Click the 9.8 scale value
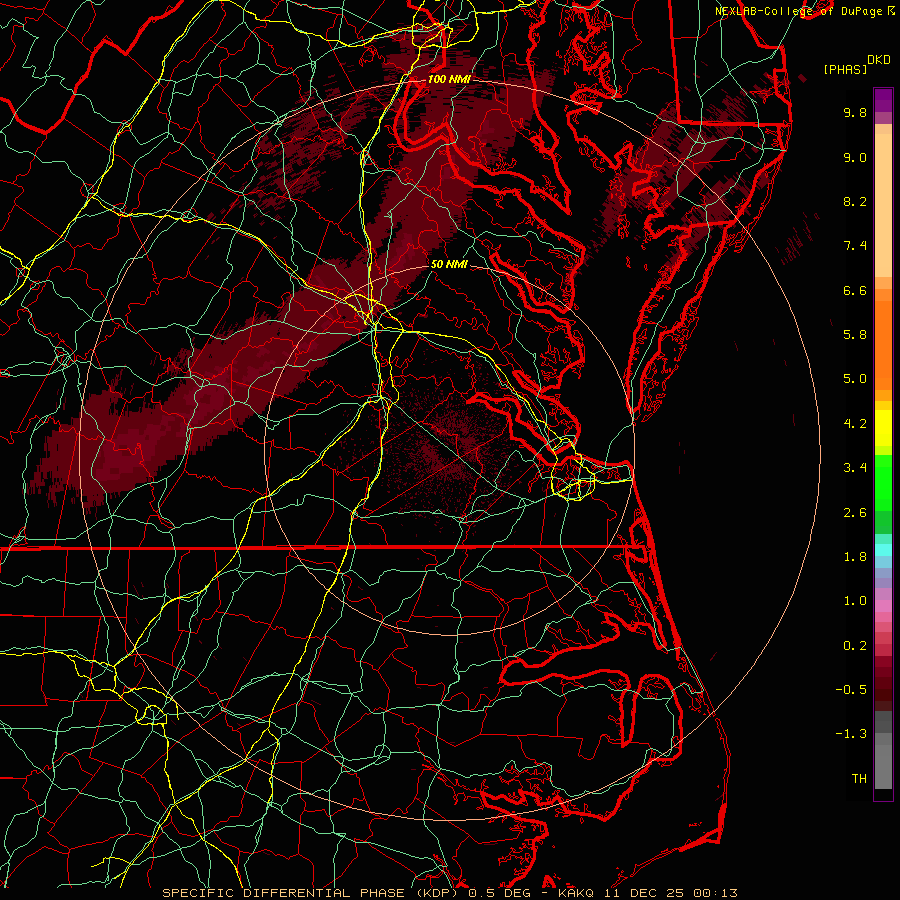The image size is (900, 900). coord(855,113)
